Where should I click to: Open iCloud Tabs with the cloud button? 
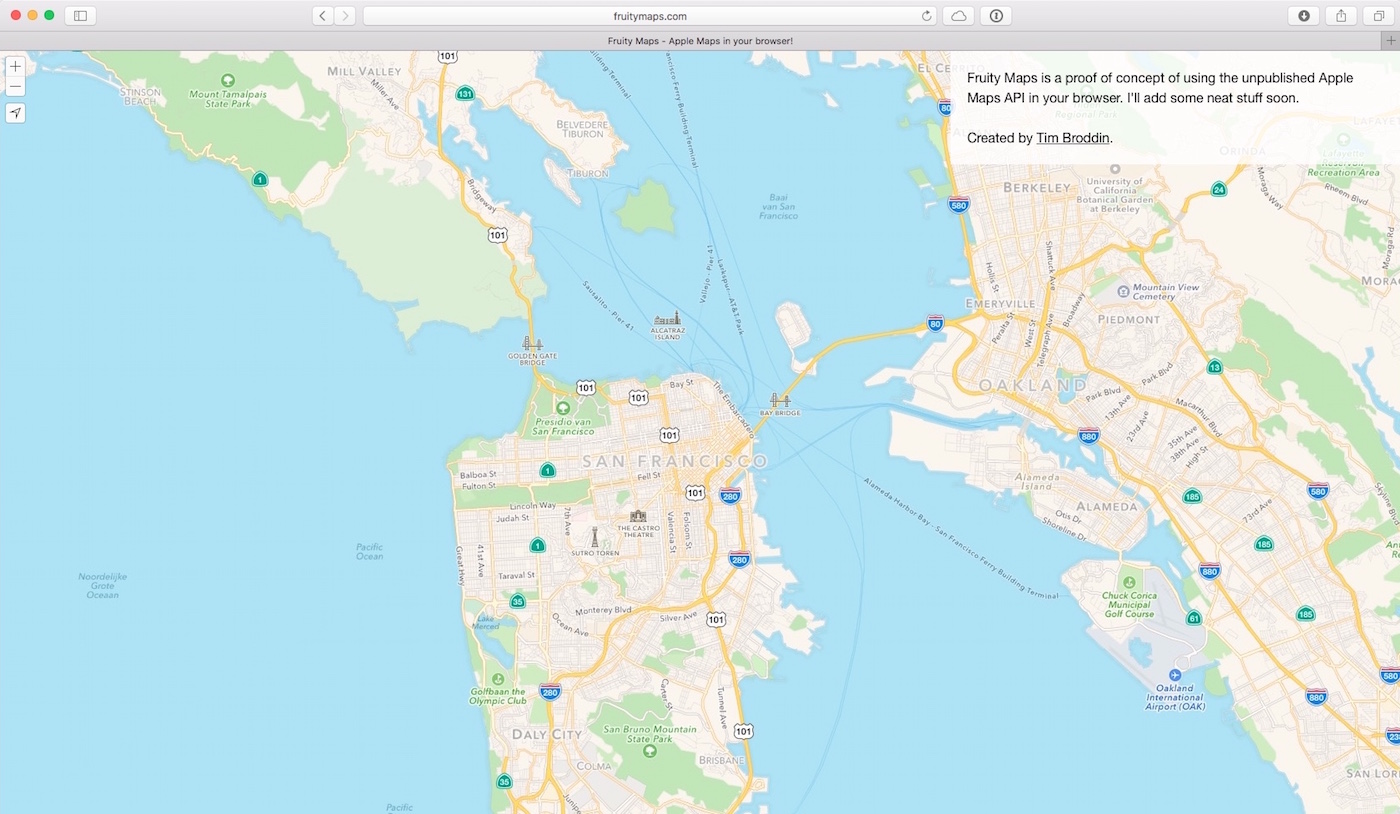959,15
